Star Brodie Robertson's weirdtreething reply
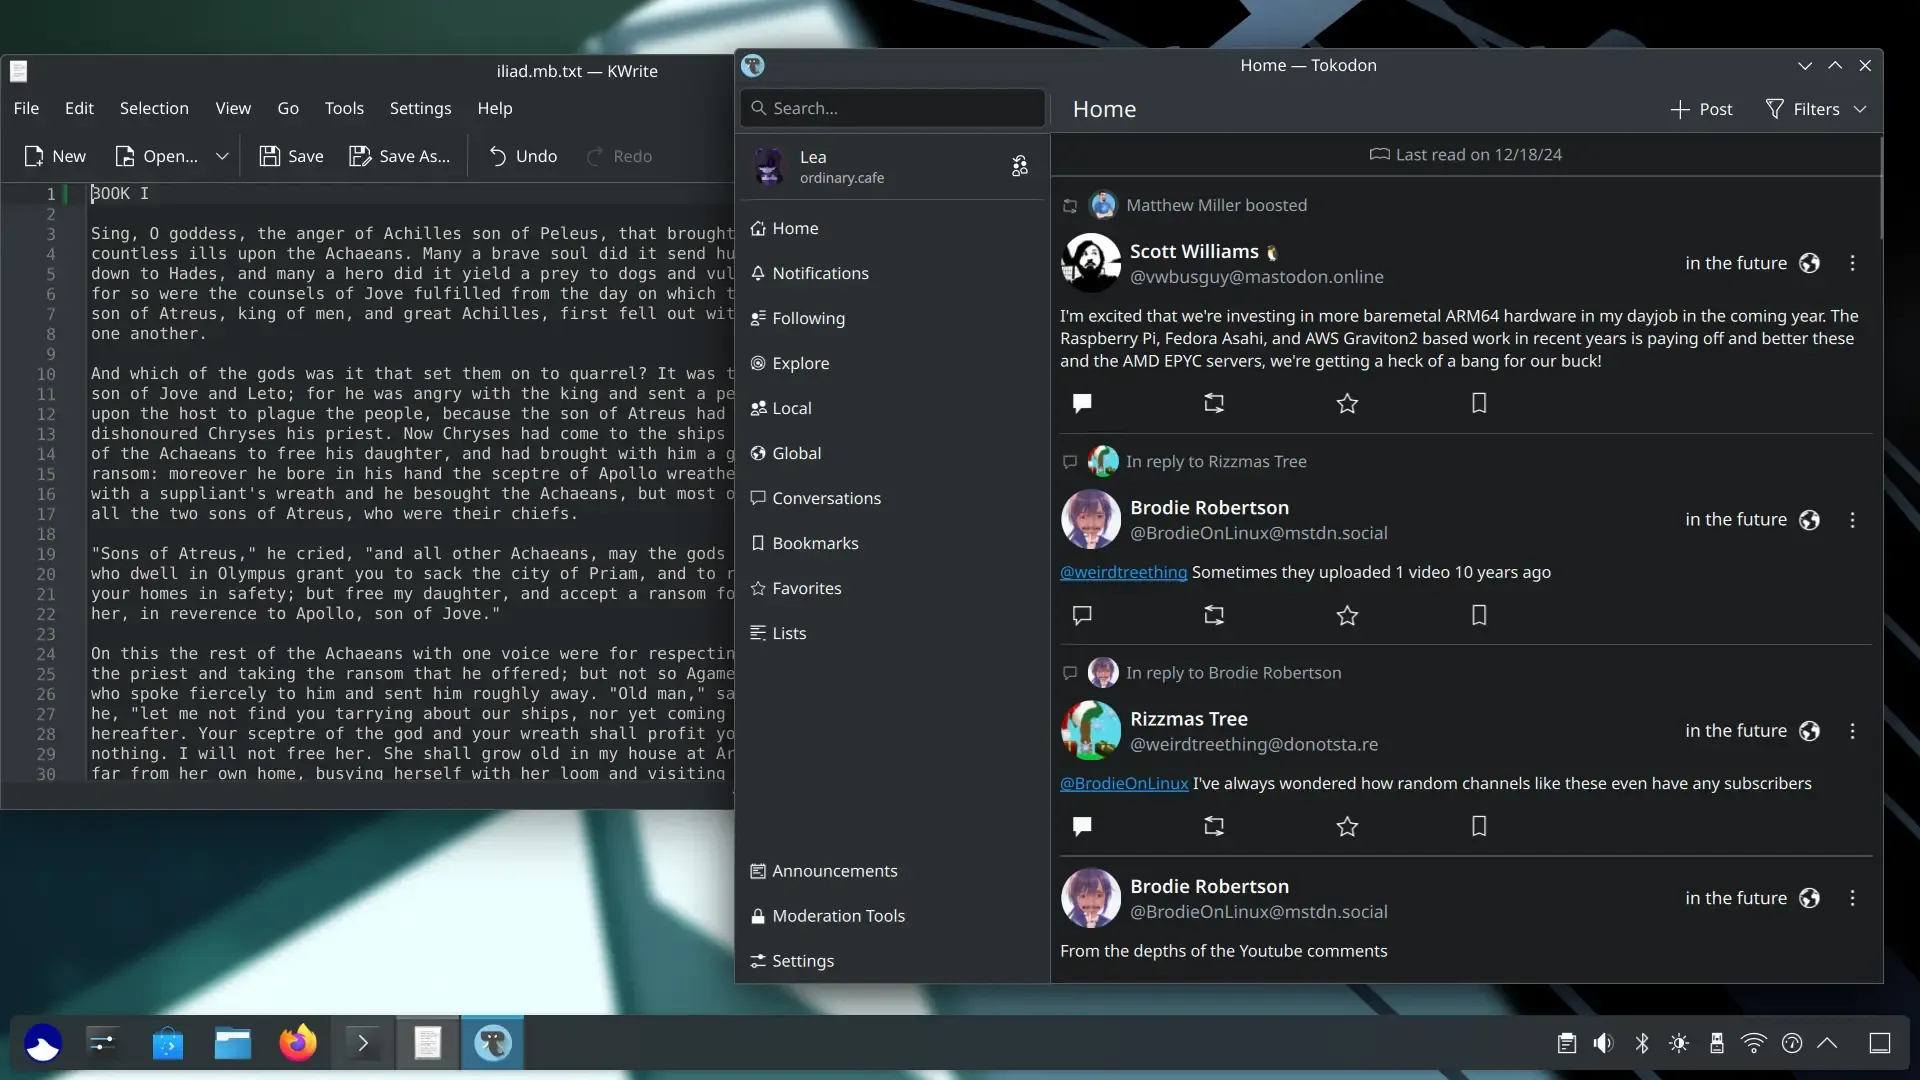Screen dimensions: 1920x1080 pos(1347,615)
